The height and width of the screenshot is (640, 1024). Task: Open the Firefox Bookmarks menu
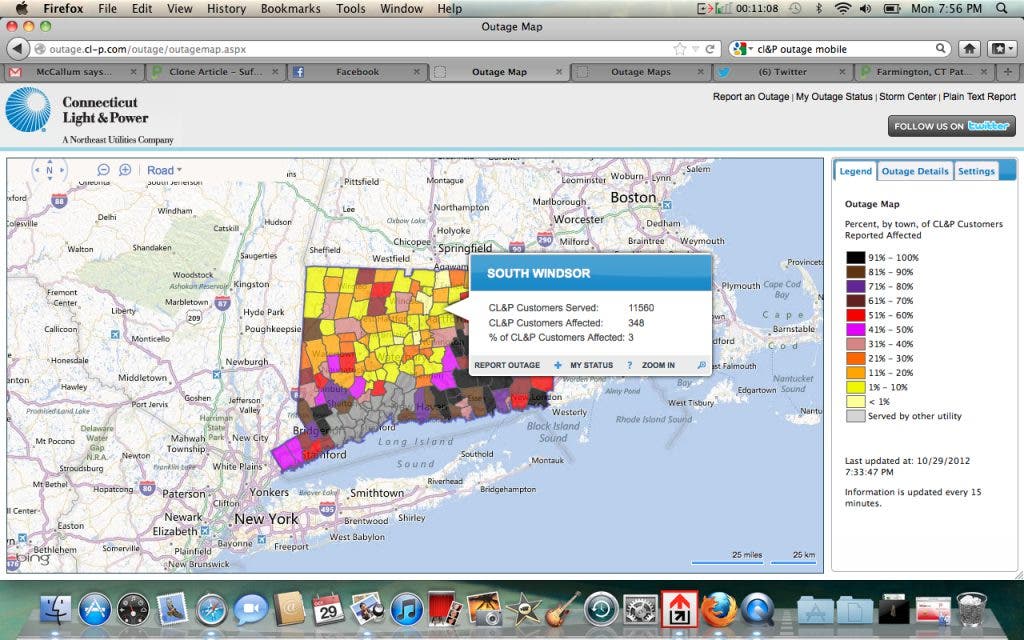[x=288, y=8]
